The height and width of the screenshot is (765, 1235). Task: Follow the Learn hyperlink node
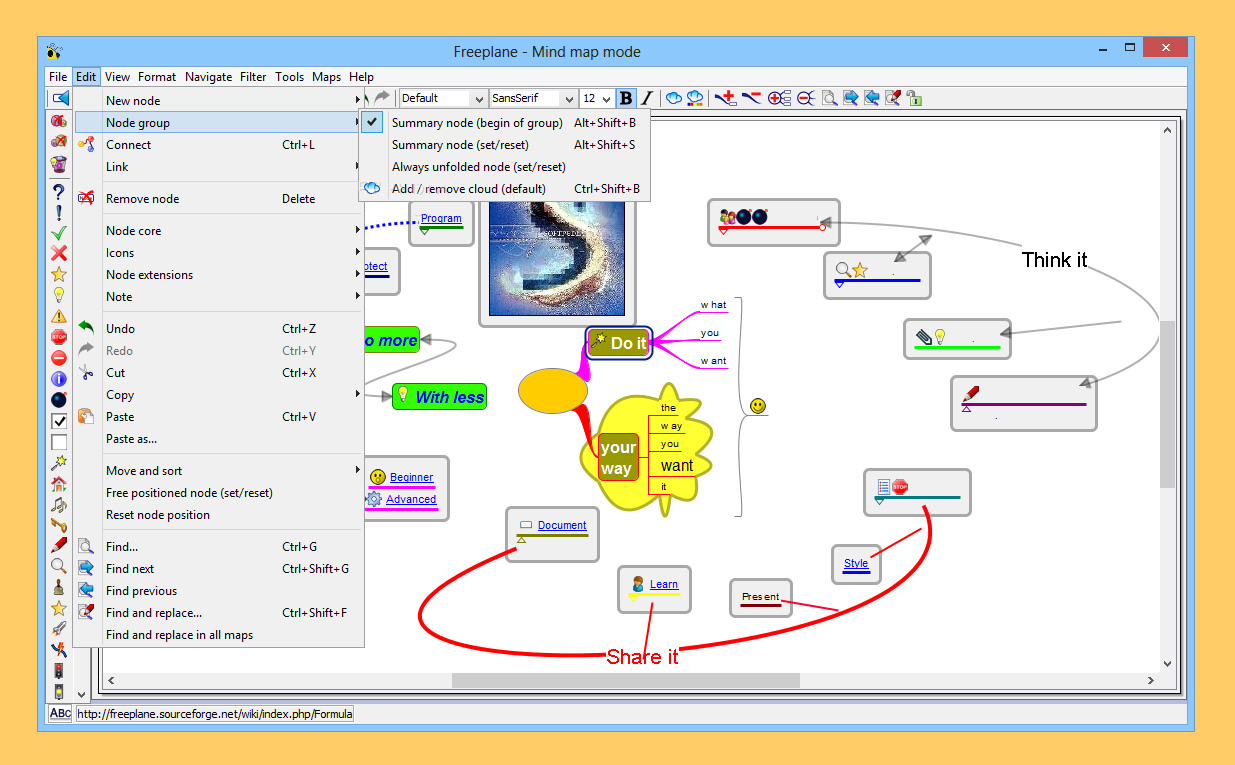pyautogui.click(x=665, y=583)
